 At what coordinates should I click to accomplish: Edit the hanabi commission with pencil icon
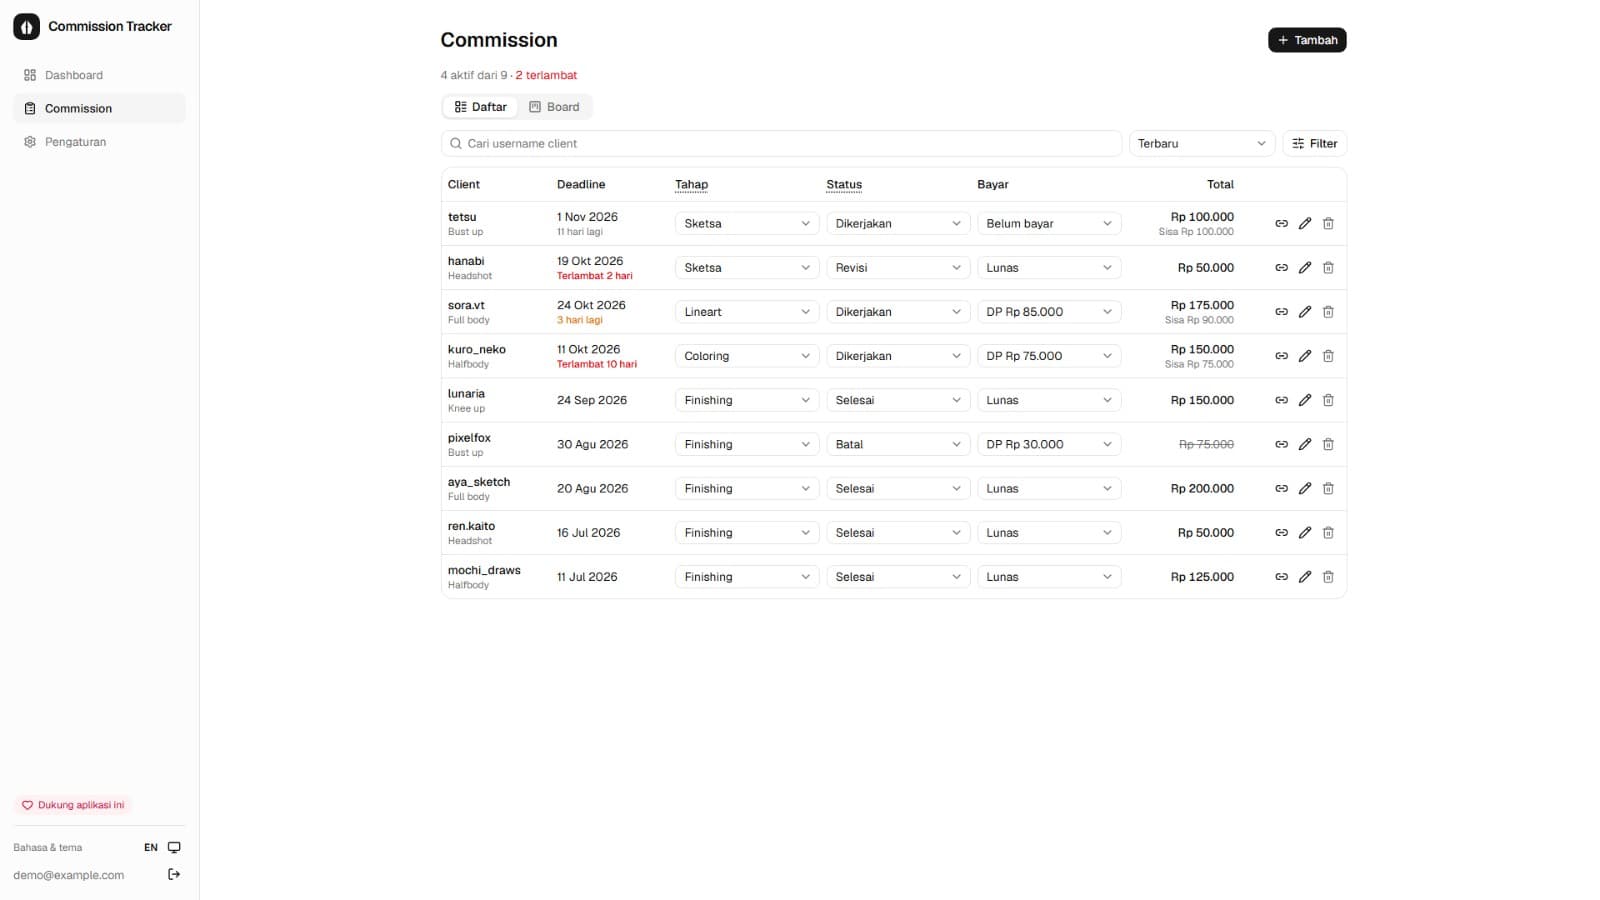tap(1305, 268)
